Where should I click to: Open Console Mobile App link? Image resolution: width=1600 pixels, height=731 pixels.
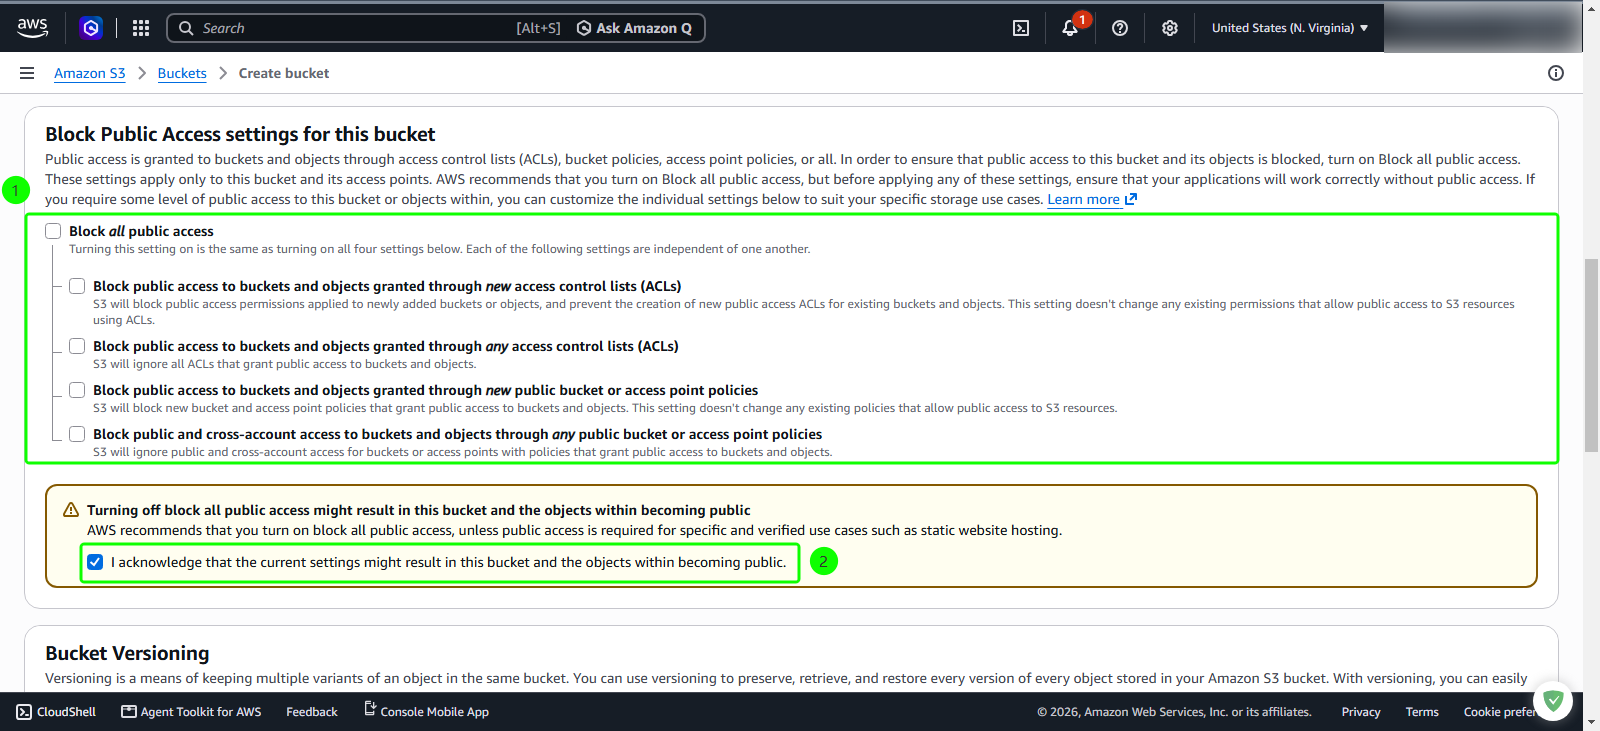[x=426, y=712]
